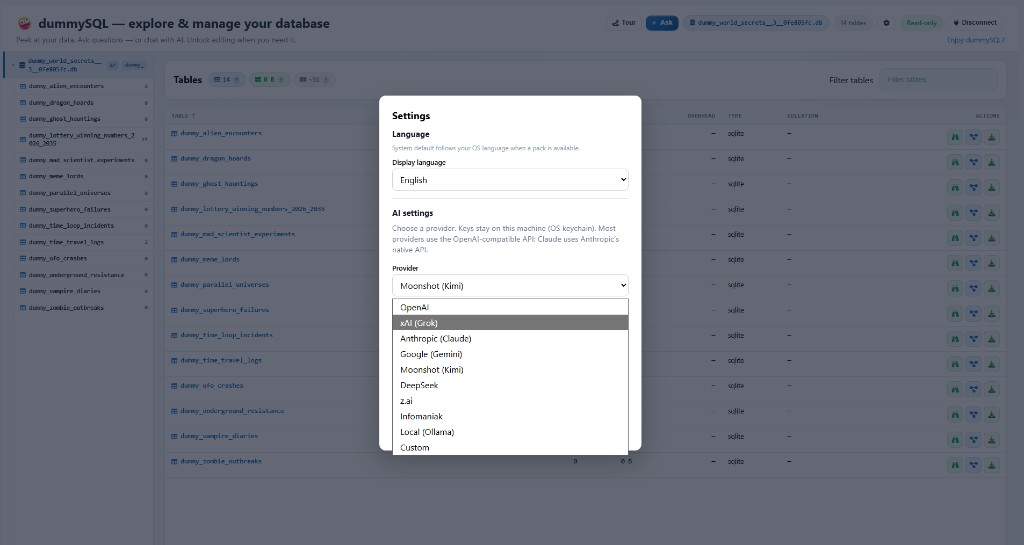Open the Display language dropdown
Viewport: 1024px width, 545px height.
pyautogui.click(x=510, y=180)
